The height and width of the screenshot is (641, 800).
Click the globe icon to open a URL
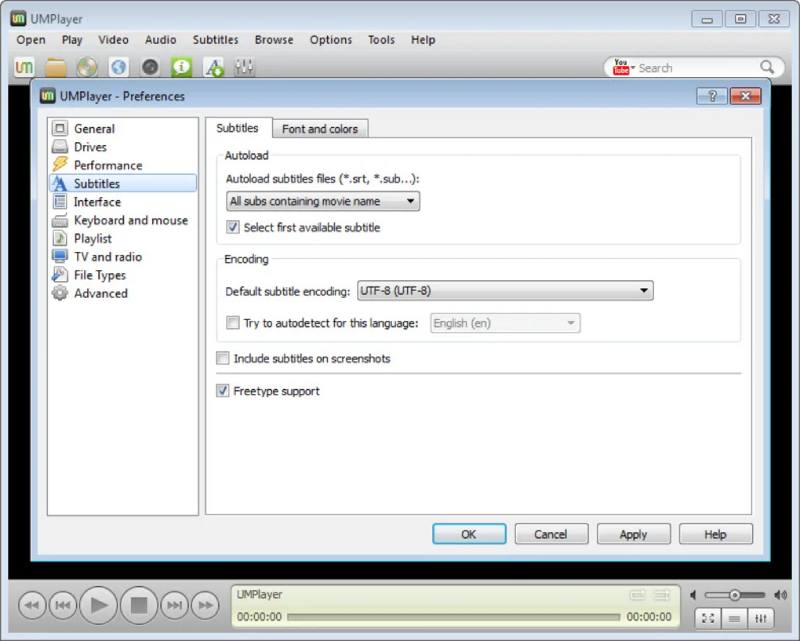118,67
